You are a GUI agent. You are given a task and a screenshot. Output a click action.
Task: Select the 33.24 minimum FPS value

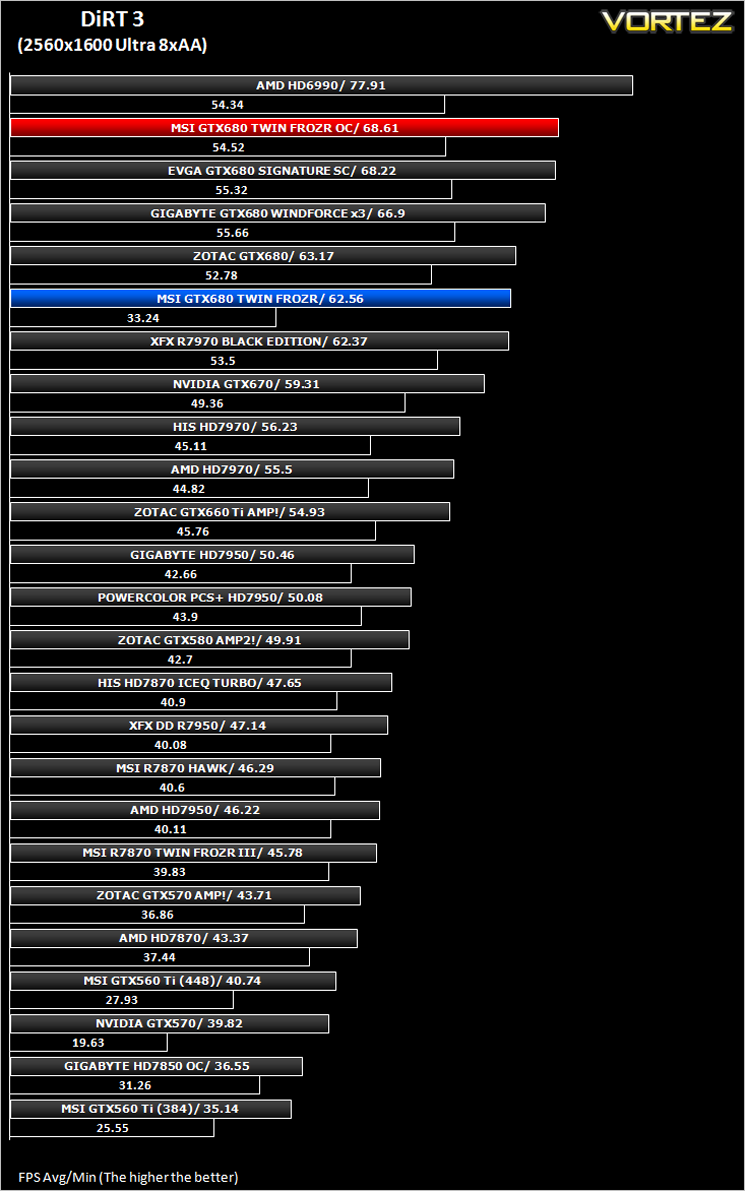point(143,318)
